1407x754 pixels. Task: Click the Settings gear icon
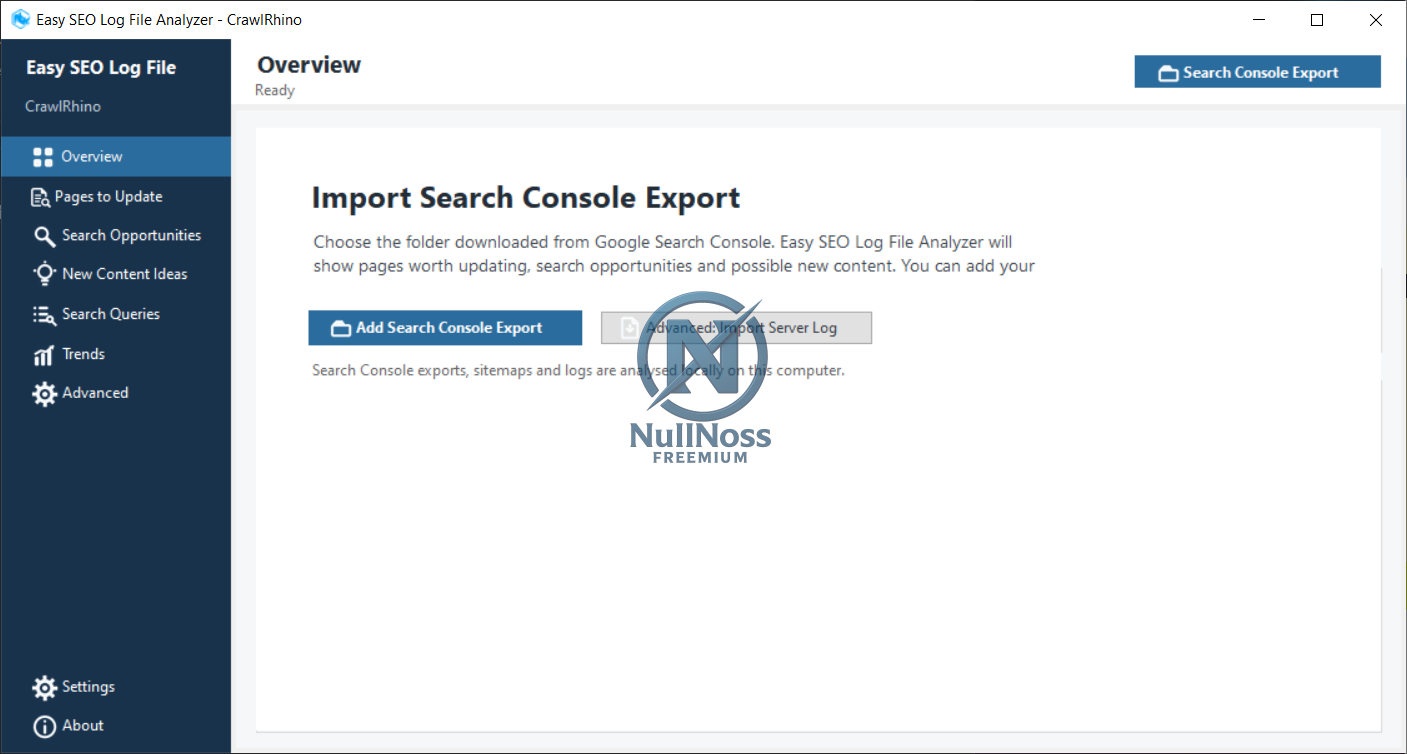(x=44, y=688)
